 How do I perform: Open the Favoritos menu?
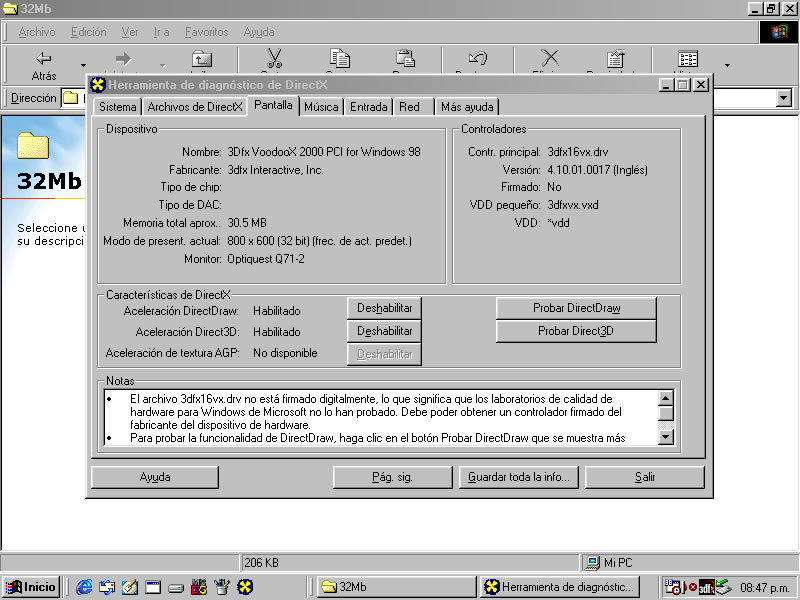coord(206,32)
